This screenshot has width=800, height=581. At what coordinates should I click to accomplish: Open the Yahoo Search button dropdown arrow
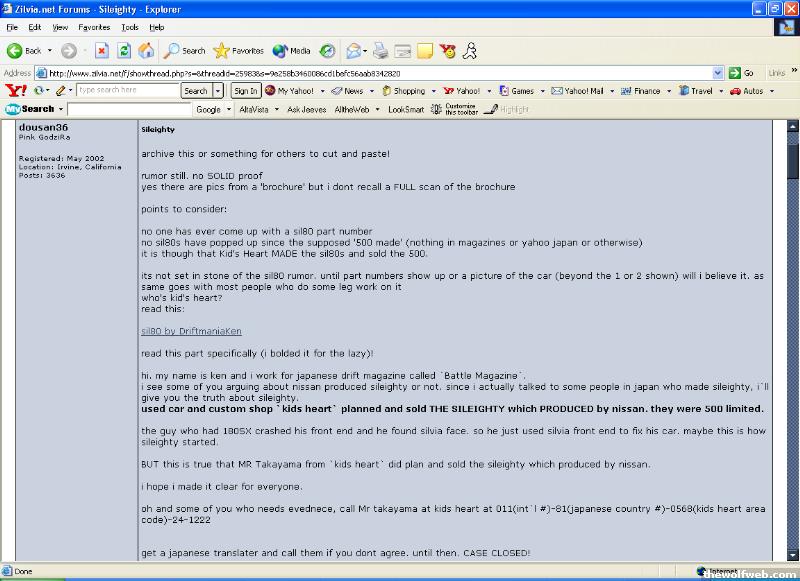[219, 91]
